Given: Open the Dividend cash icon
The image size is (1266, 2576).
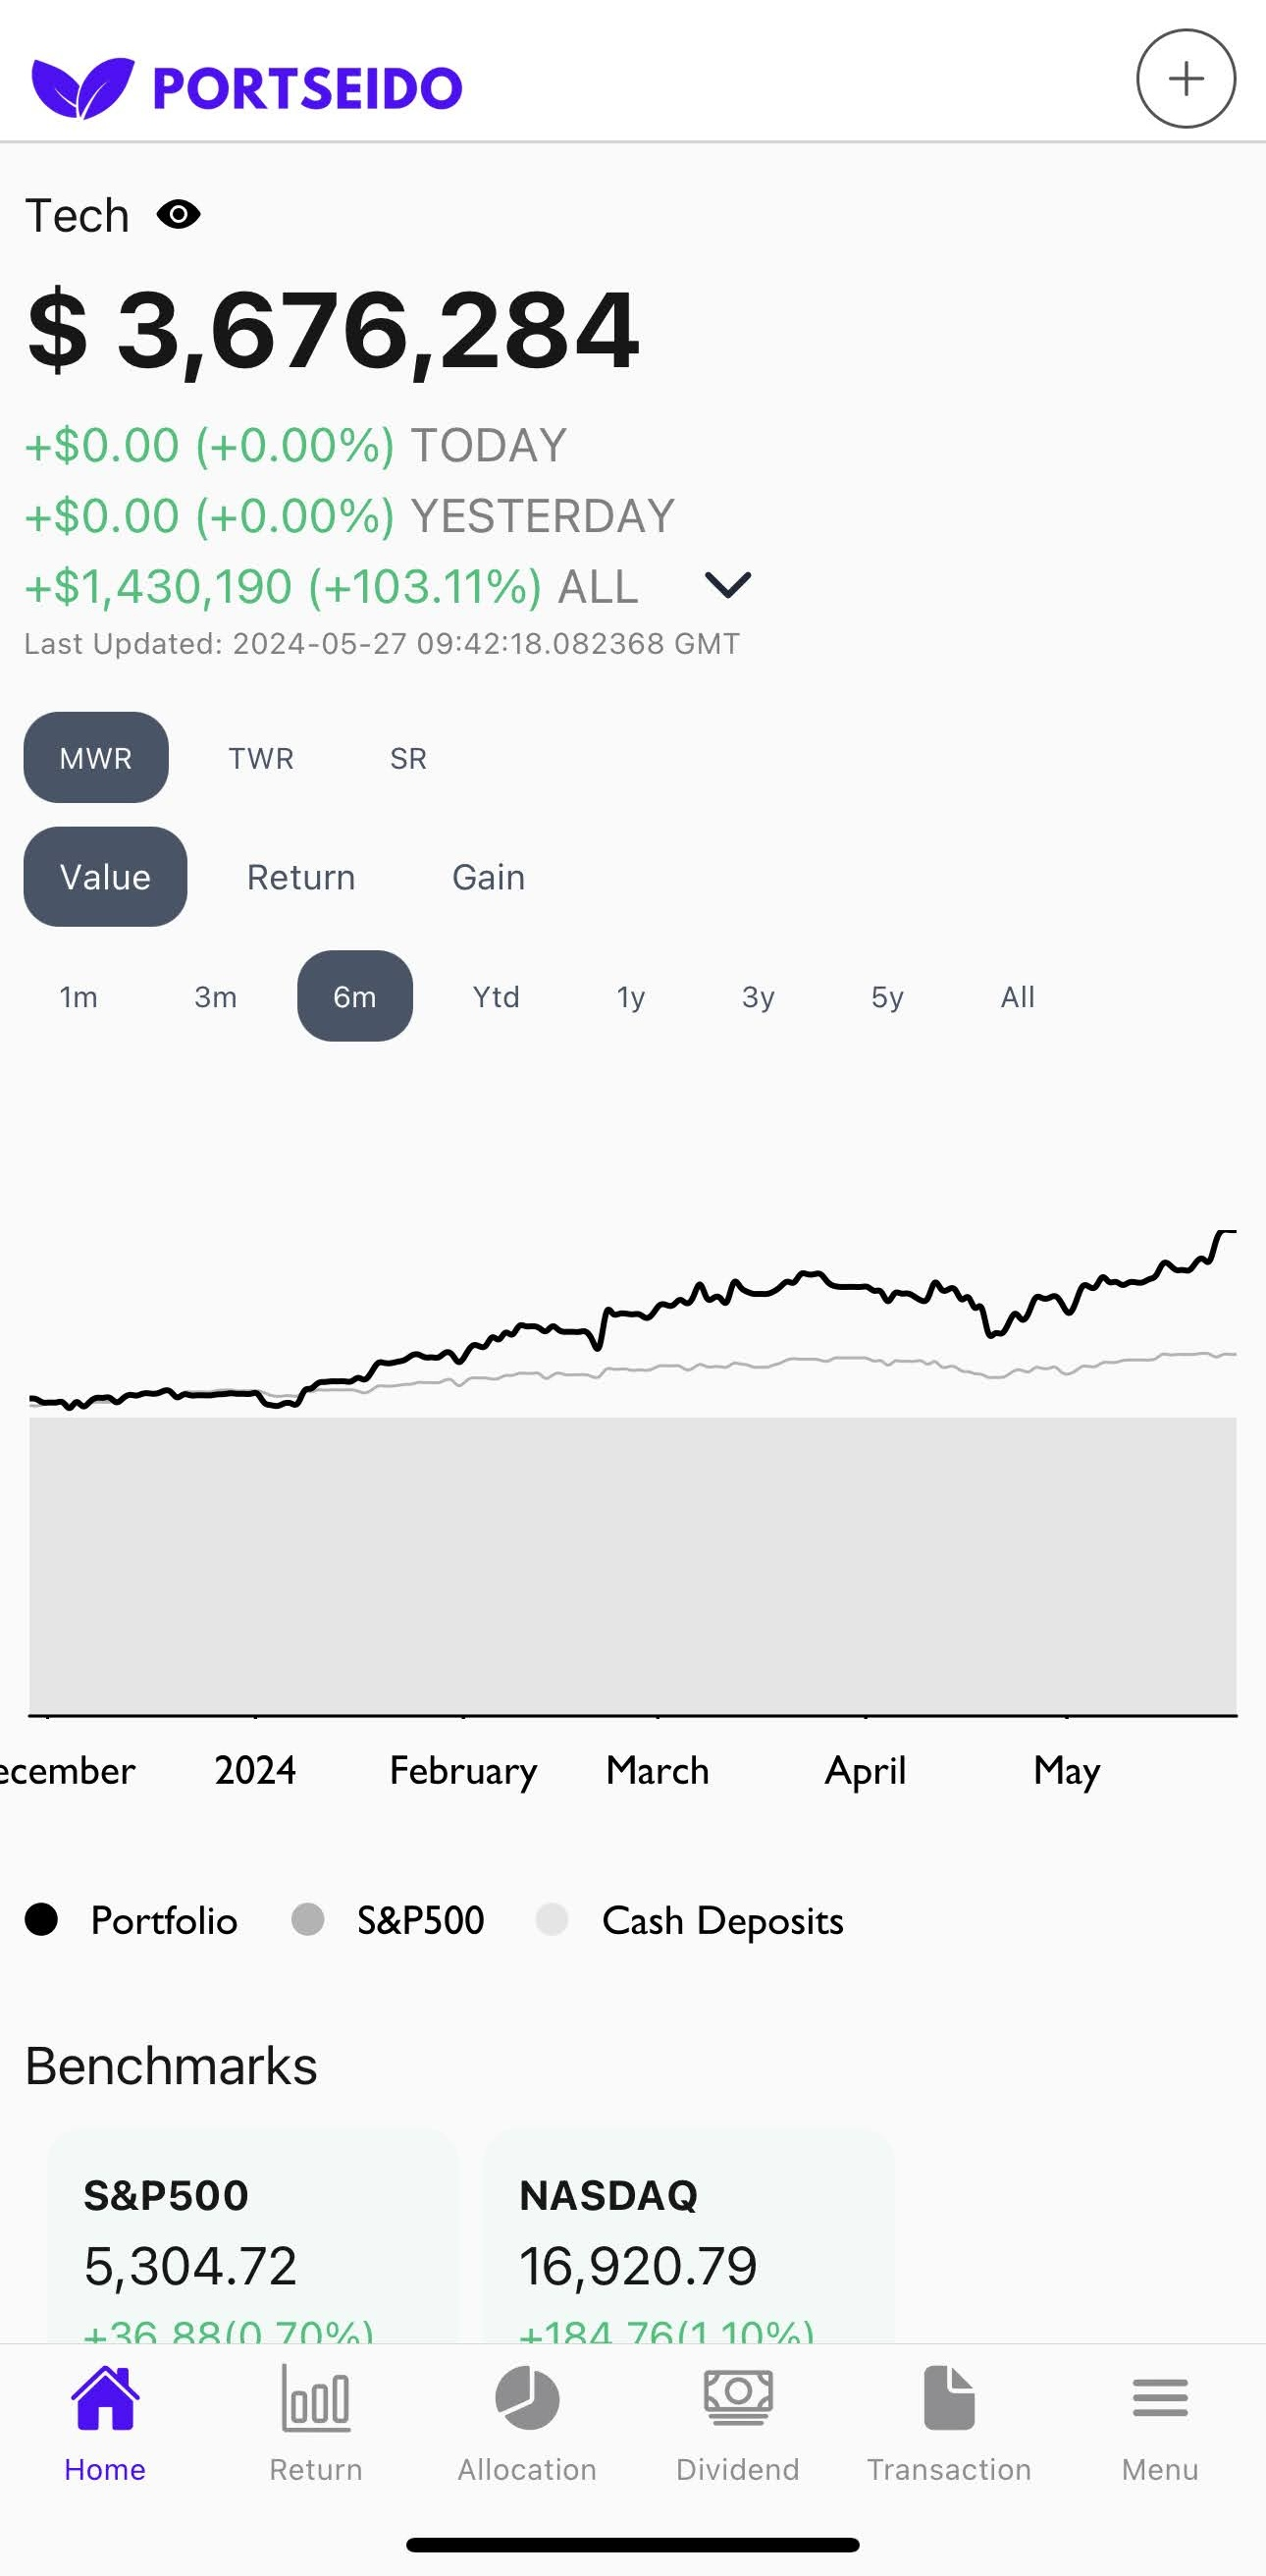Looking at the screenshot, I should pos(738,2398).
